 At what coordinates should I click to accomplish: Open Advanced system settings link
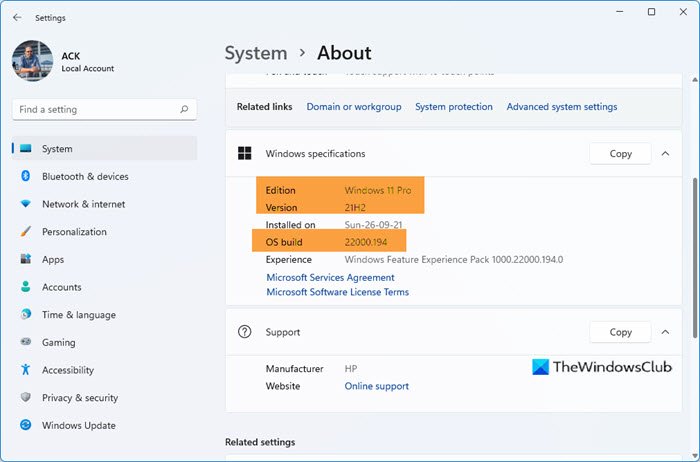click(561, 107)
